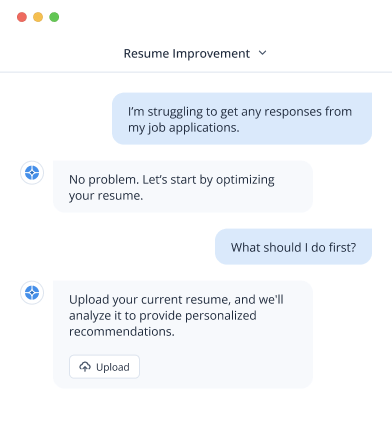Expand the chevron beside Resume Improvement
Image resolution: width=392 pixels, height=433 pixels.
tap(263, 53)
